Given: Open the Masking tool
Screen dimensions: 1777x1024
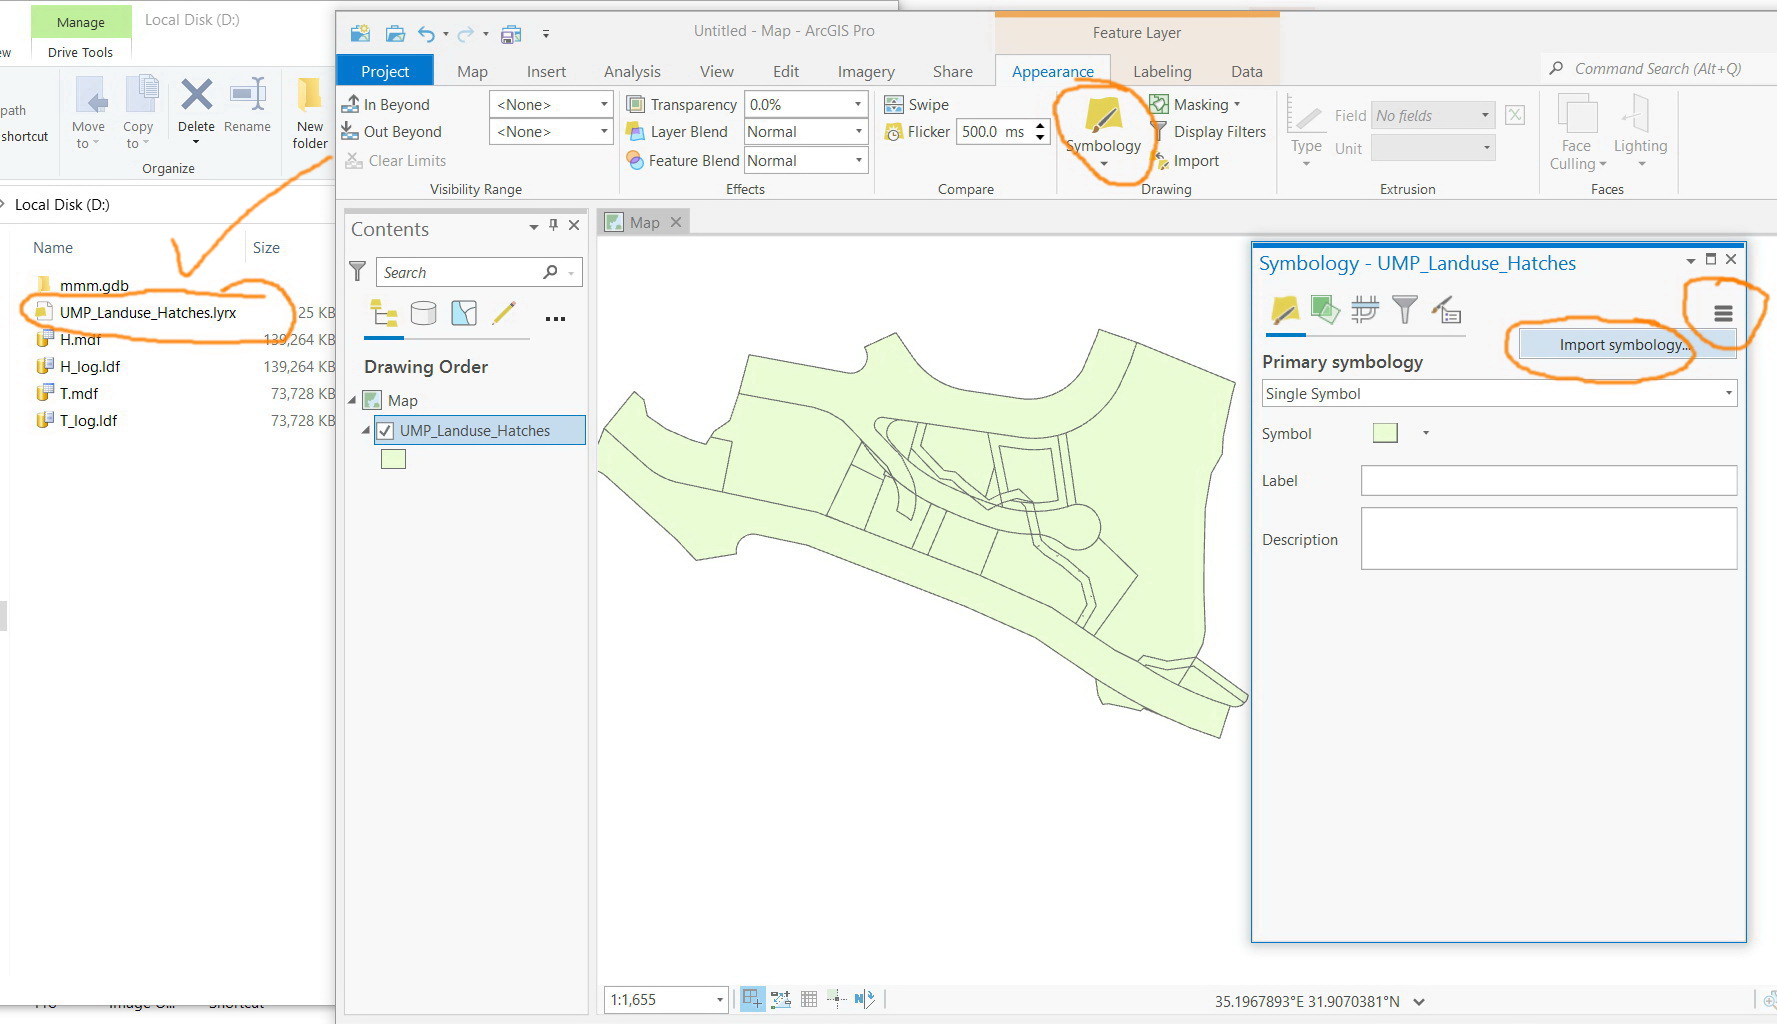Looking at the screenshot, I should (x=1197, y=103).
